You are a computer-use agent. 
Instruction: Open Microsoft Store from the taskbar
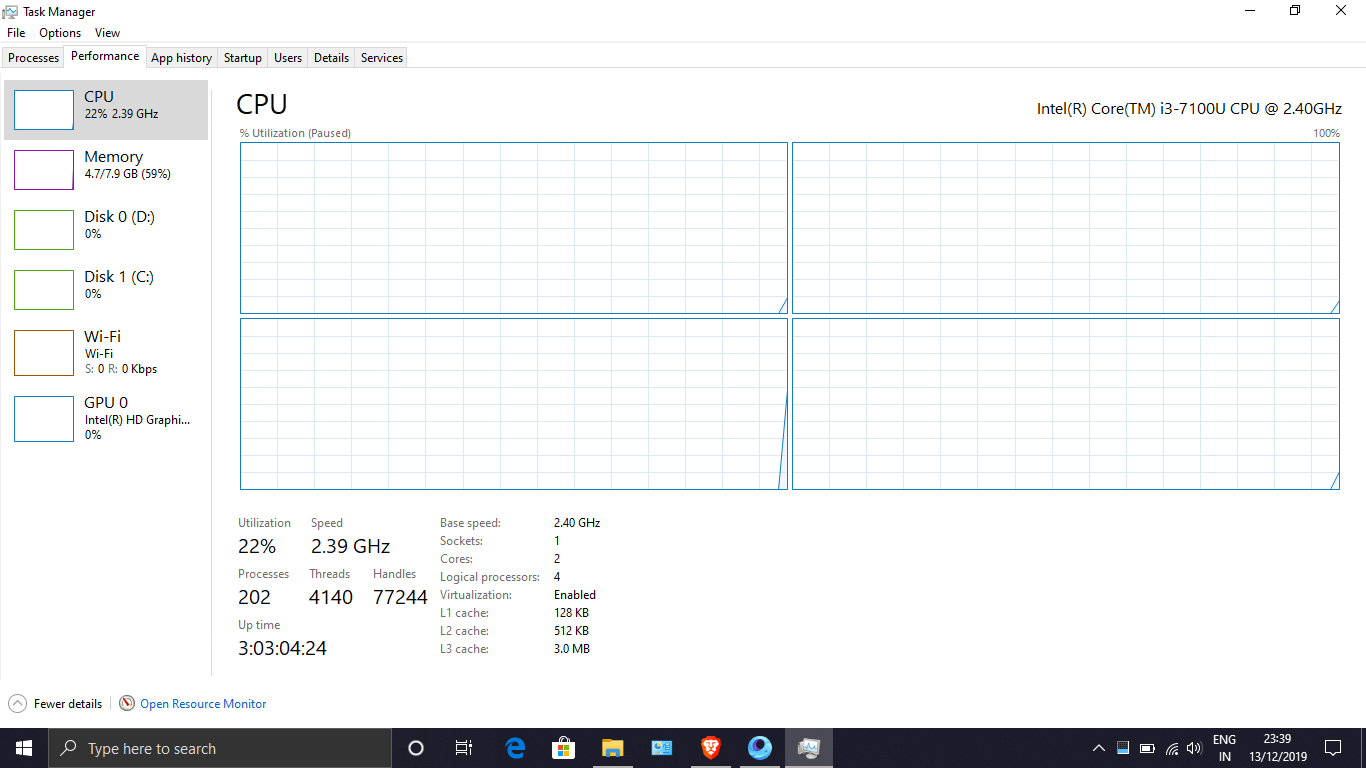pos(564,748)
